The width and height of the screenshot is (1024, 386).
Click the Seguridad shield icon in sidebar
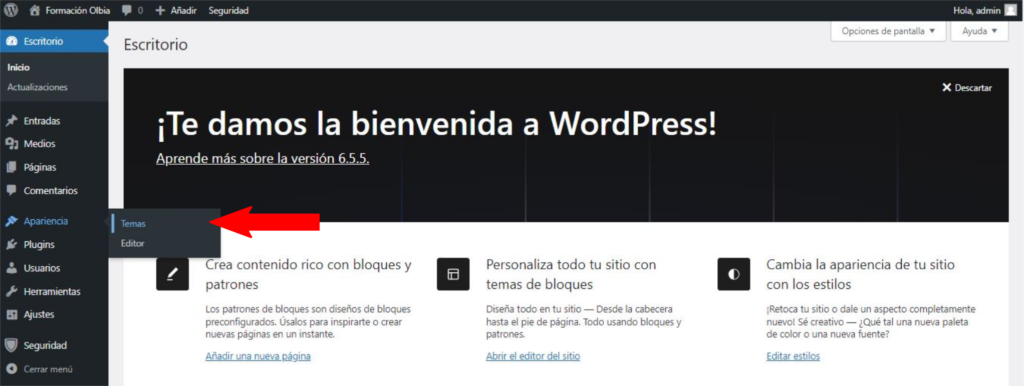coord(11,346)
